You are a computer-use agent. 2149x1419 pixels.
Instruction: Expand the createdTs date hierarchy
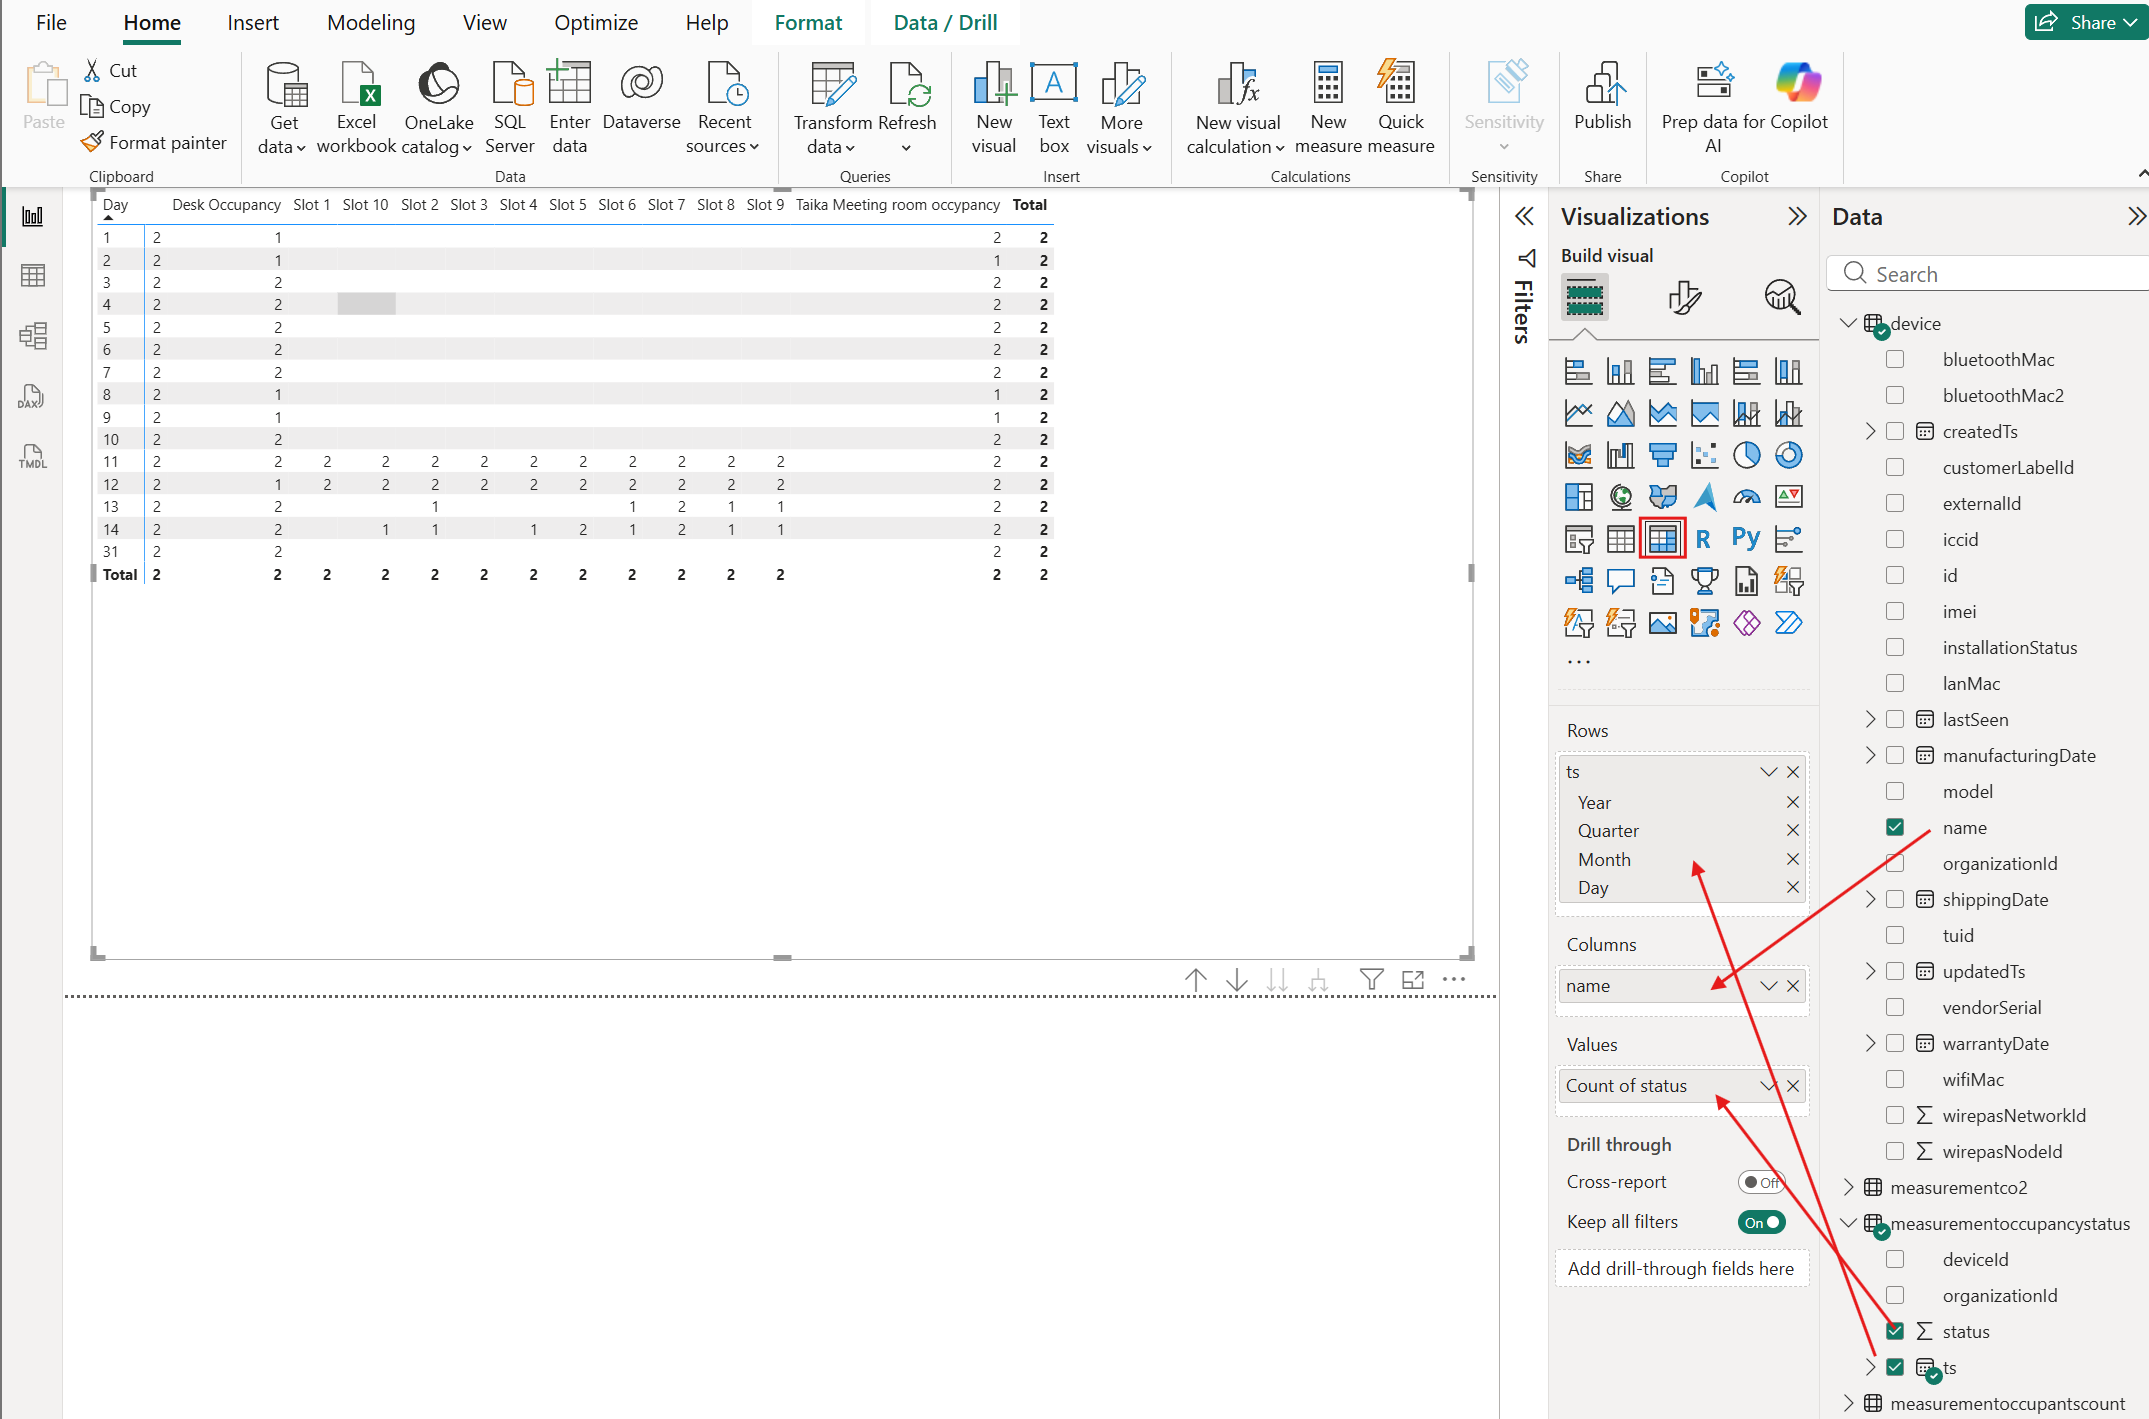point(1870,431)
